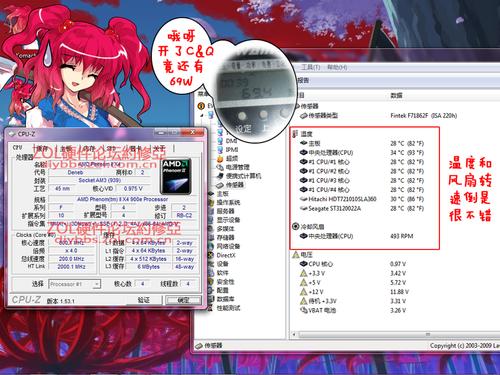Select 性能测试 benchmark tree item
Viewport: 500px width, 375px height.
click(x=228, y=308)
